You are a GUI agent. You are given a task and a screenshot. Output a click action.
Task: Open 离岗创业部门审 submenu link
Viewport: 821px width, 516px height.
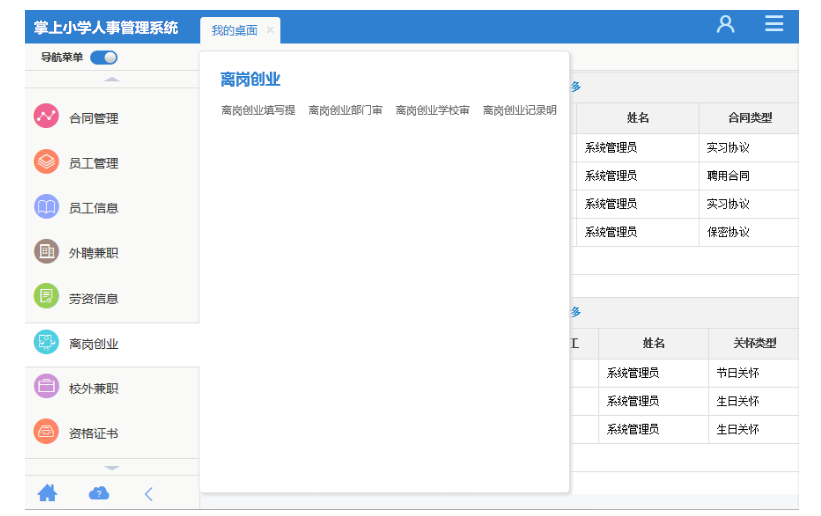coord(346,110)
